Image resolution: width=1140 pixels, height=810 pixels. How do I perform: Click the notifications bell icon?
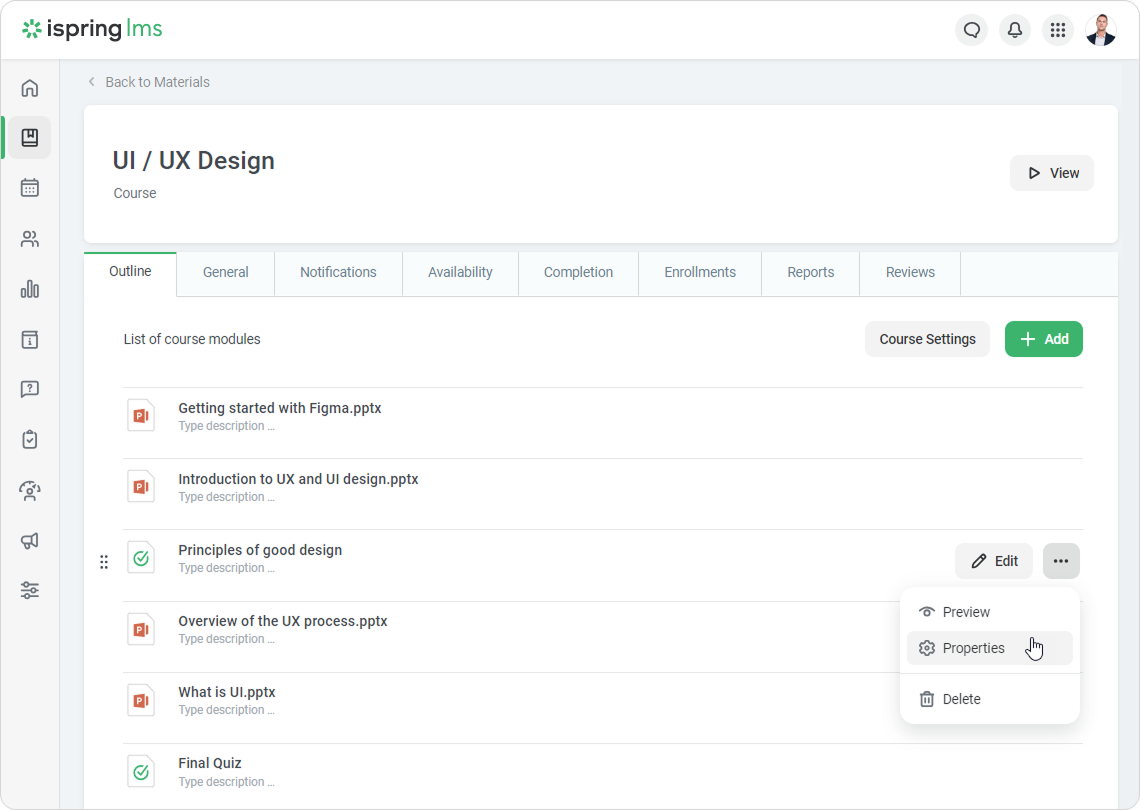(x=1014, y=30)
